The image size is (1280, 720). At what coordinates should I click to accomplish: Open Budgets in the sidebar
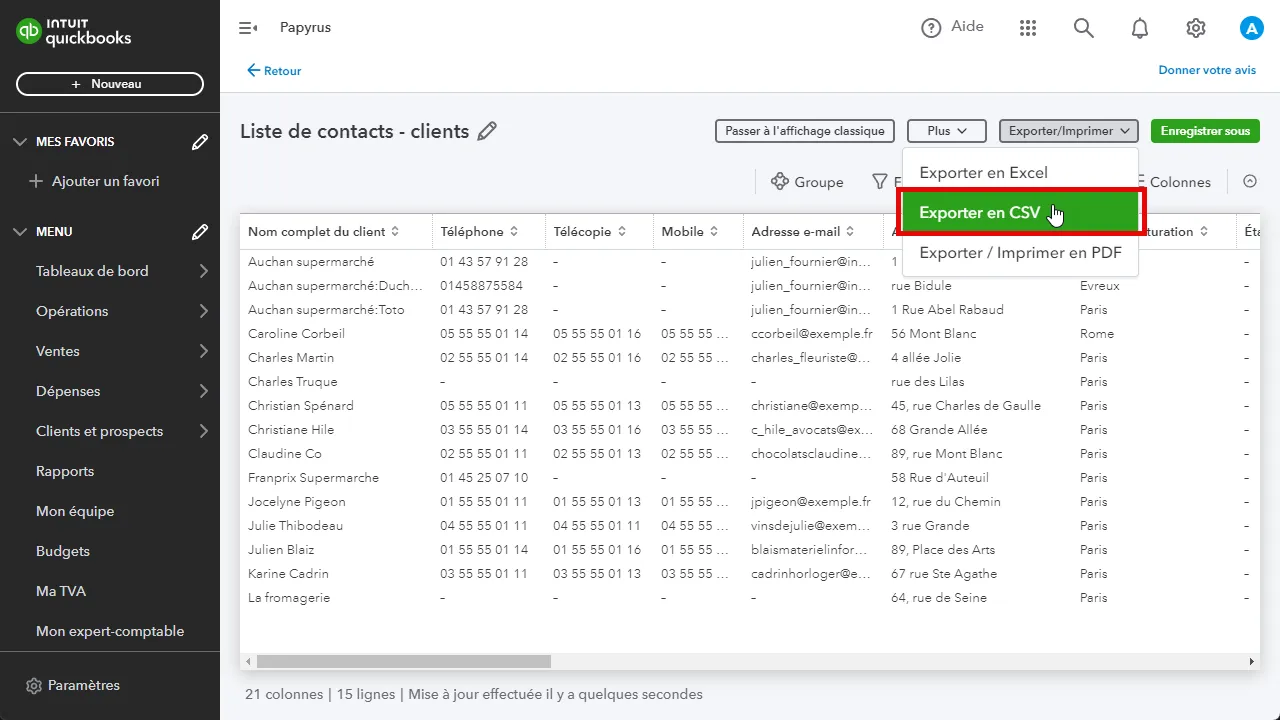[x=63, y=551]
